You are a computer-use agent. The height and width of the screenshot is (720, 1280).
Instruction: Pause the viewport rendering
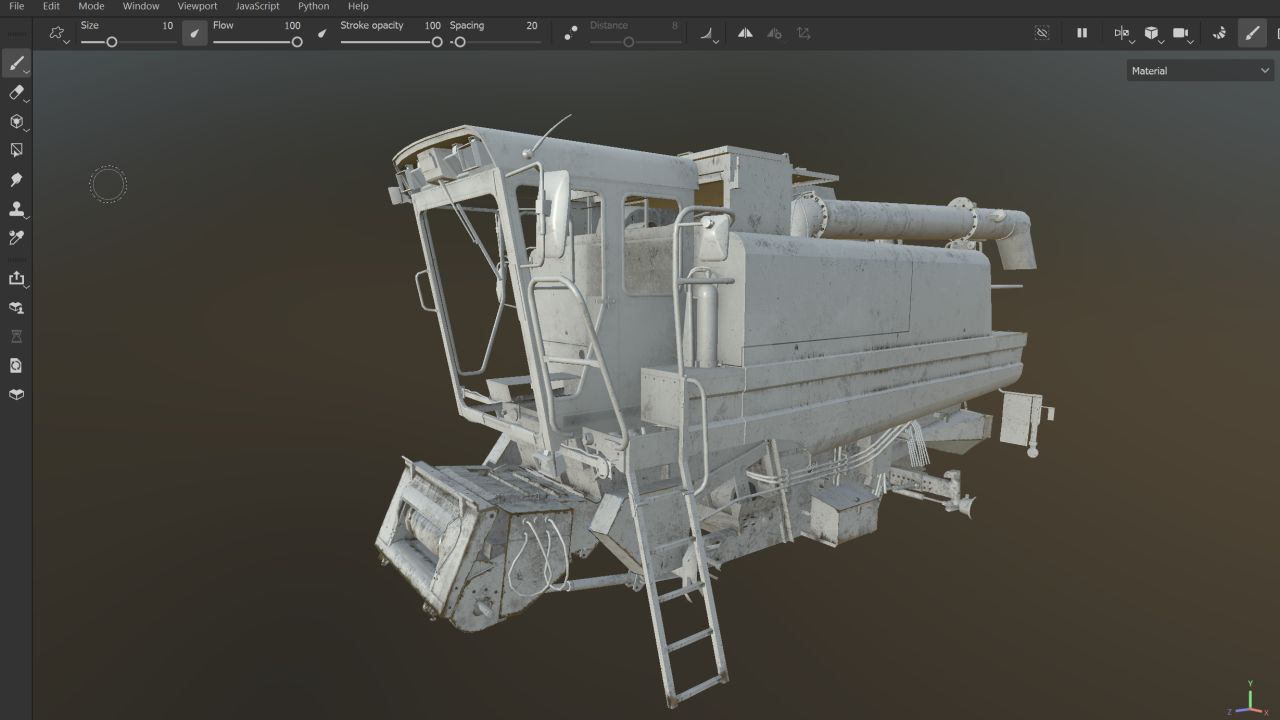point(1081,33)
